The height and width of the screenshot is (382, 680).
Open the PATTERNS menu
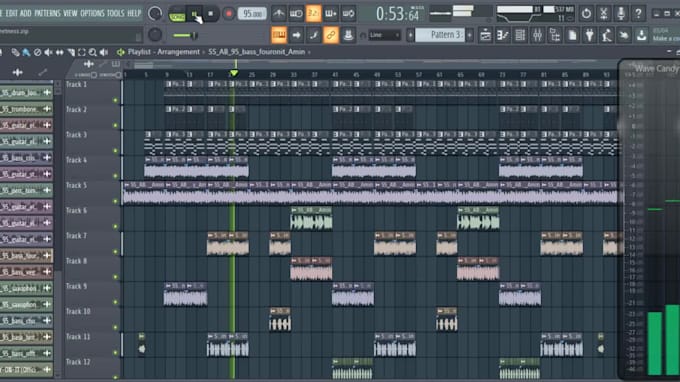pyautogui.click(x=48, y=13)
